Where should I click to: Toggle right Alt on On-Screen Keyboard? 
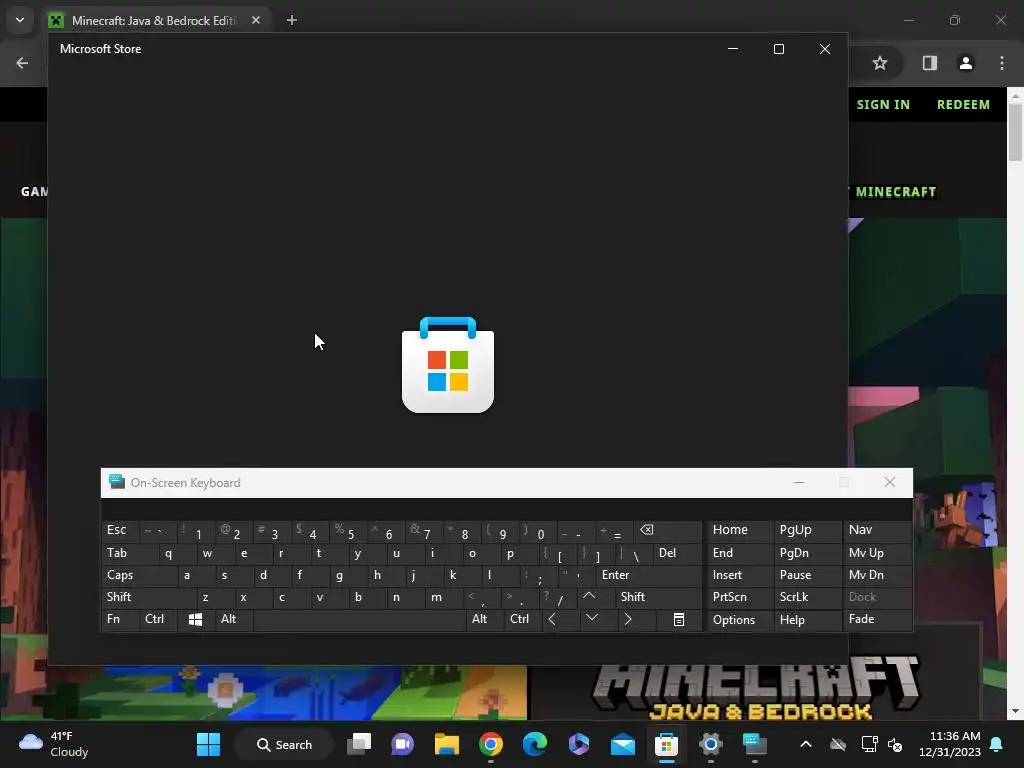pos(484,619)
